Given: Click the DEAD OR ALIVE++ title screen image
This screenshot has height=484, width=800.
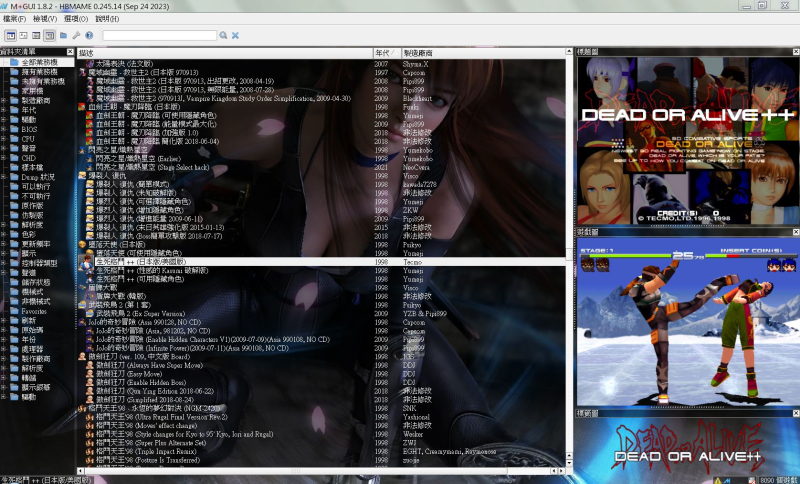Looking at the screenshot, I should click(x=688, y=141).
